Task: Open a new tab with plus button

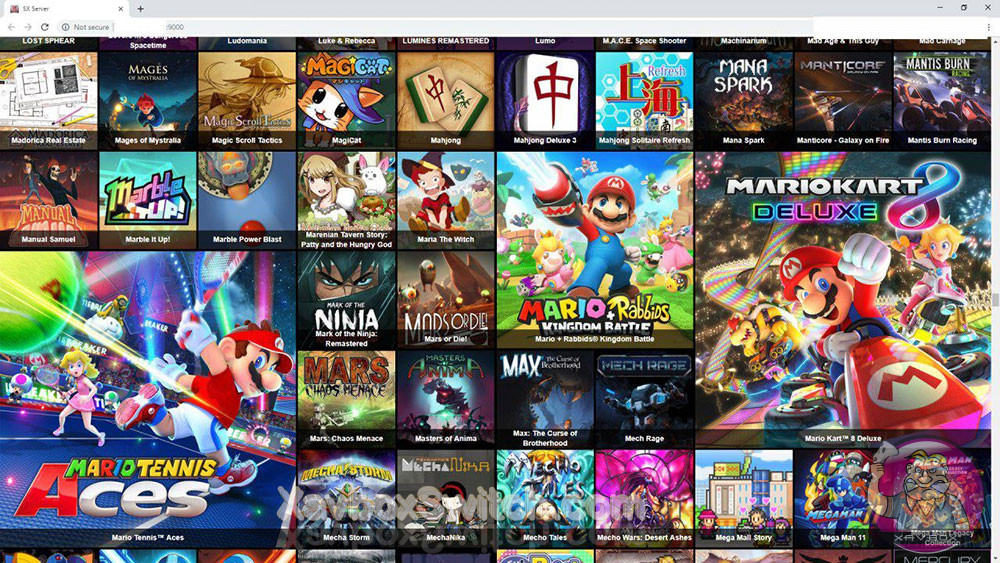Action: [x=140, y=9]
